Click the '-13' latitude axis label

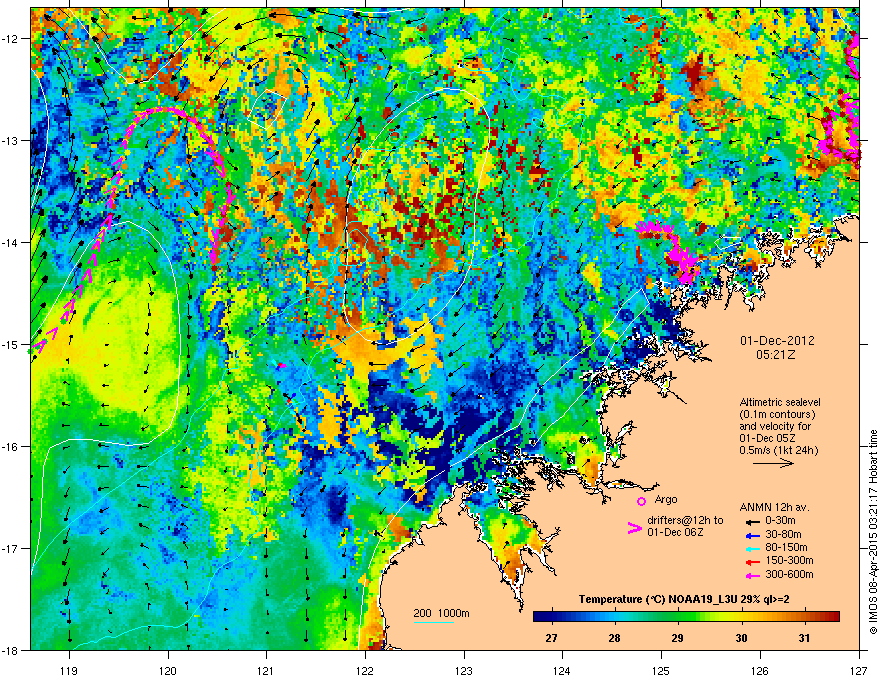[11, 140]
